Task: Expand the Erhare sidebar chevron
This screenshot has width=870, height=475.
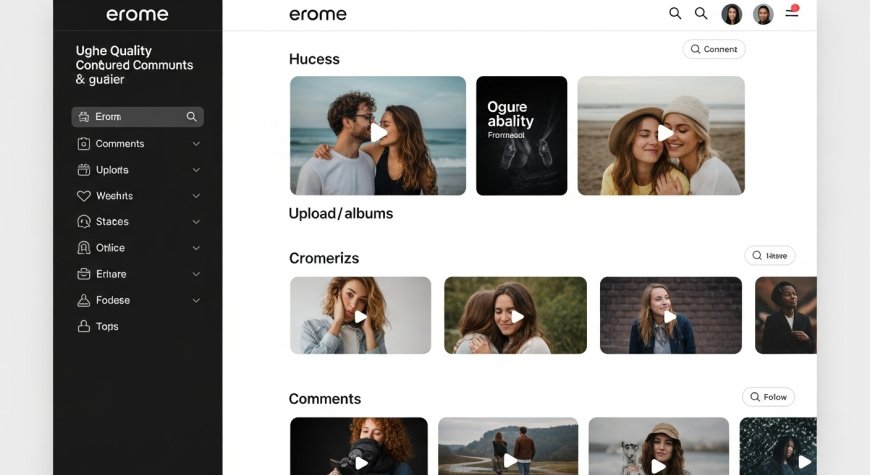Action: [x=196, y=274]
